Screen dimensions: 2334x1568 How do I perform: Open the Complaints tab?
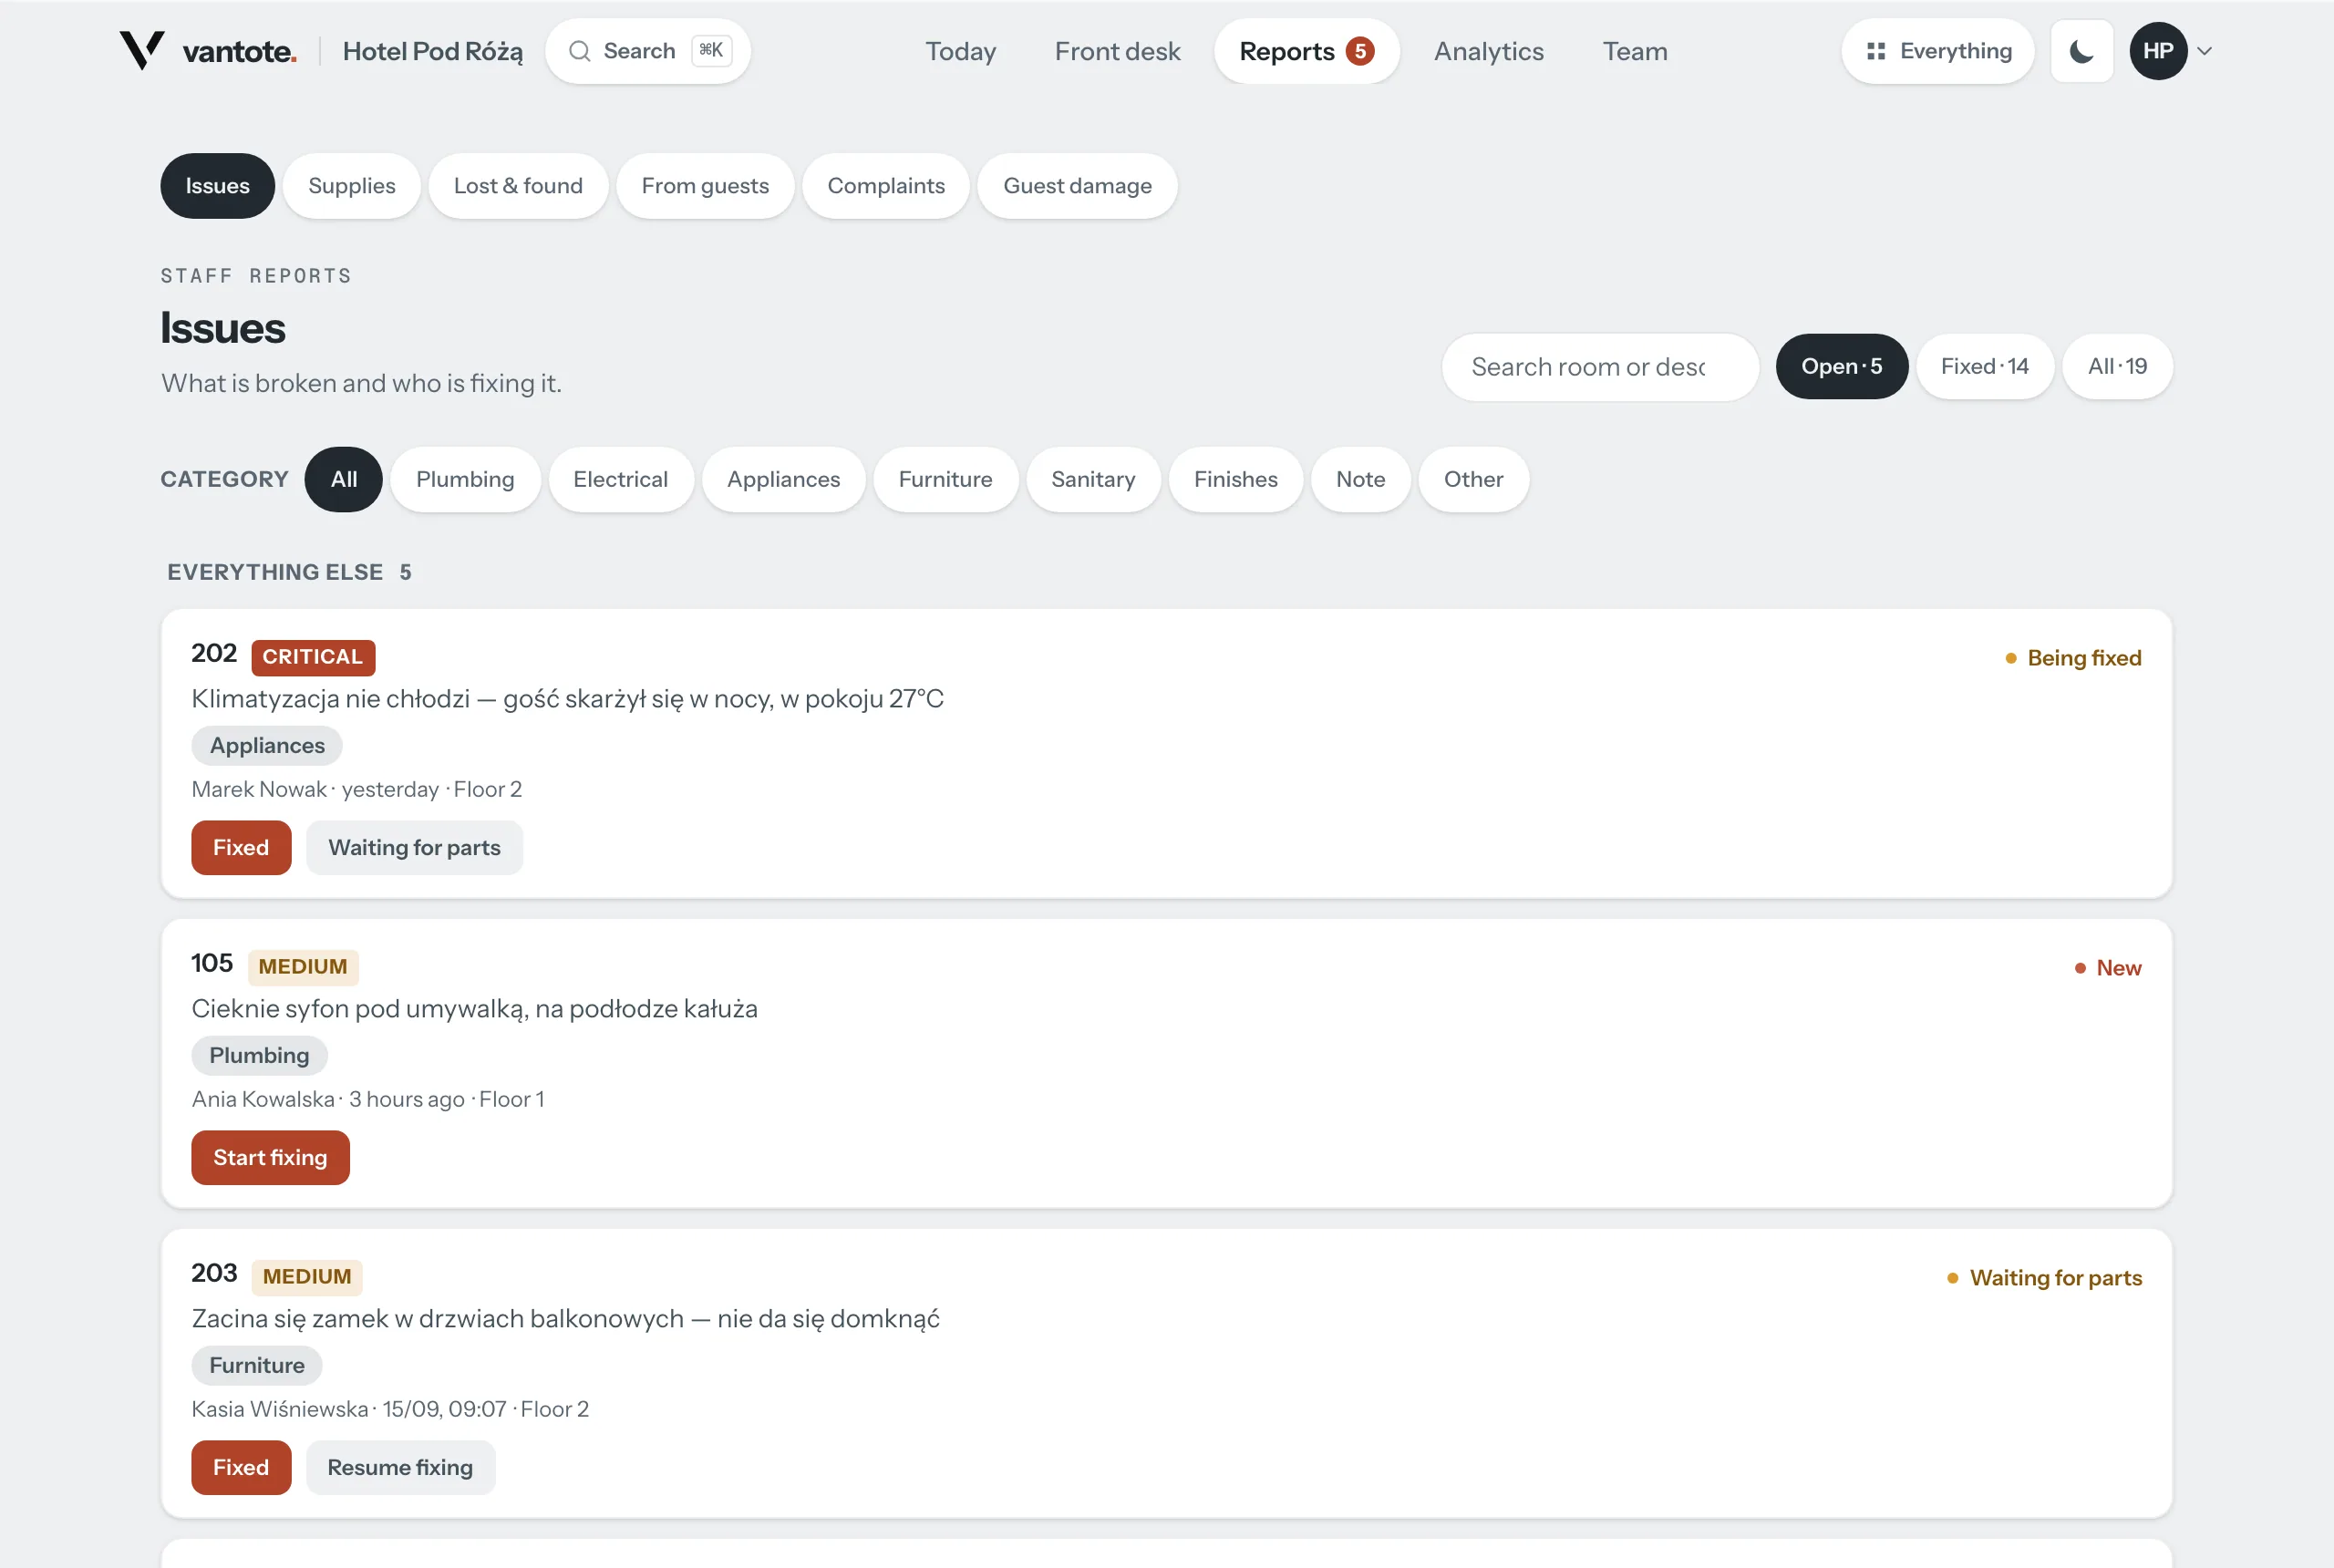click(x=886, y=186)
